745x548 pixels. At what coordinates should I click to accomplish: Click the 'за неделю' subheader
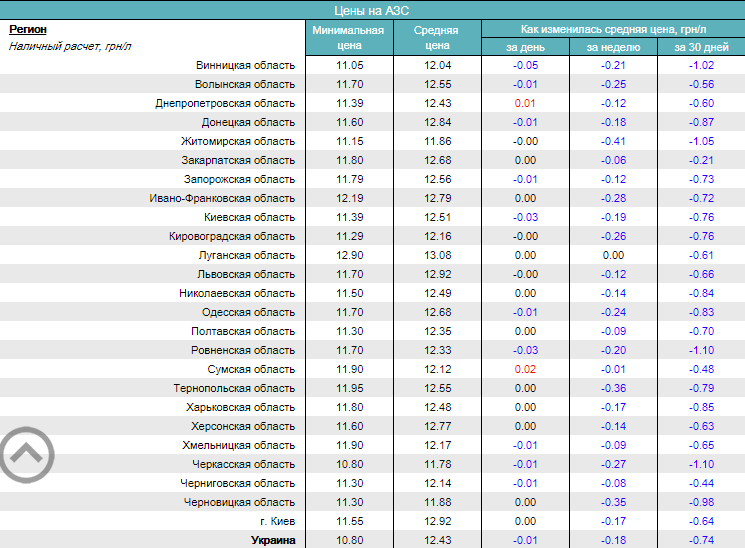(613, 47)
